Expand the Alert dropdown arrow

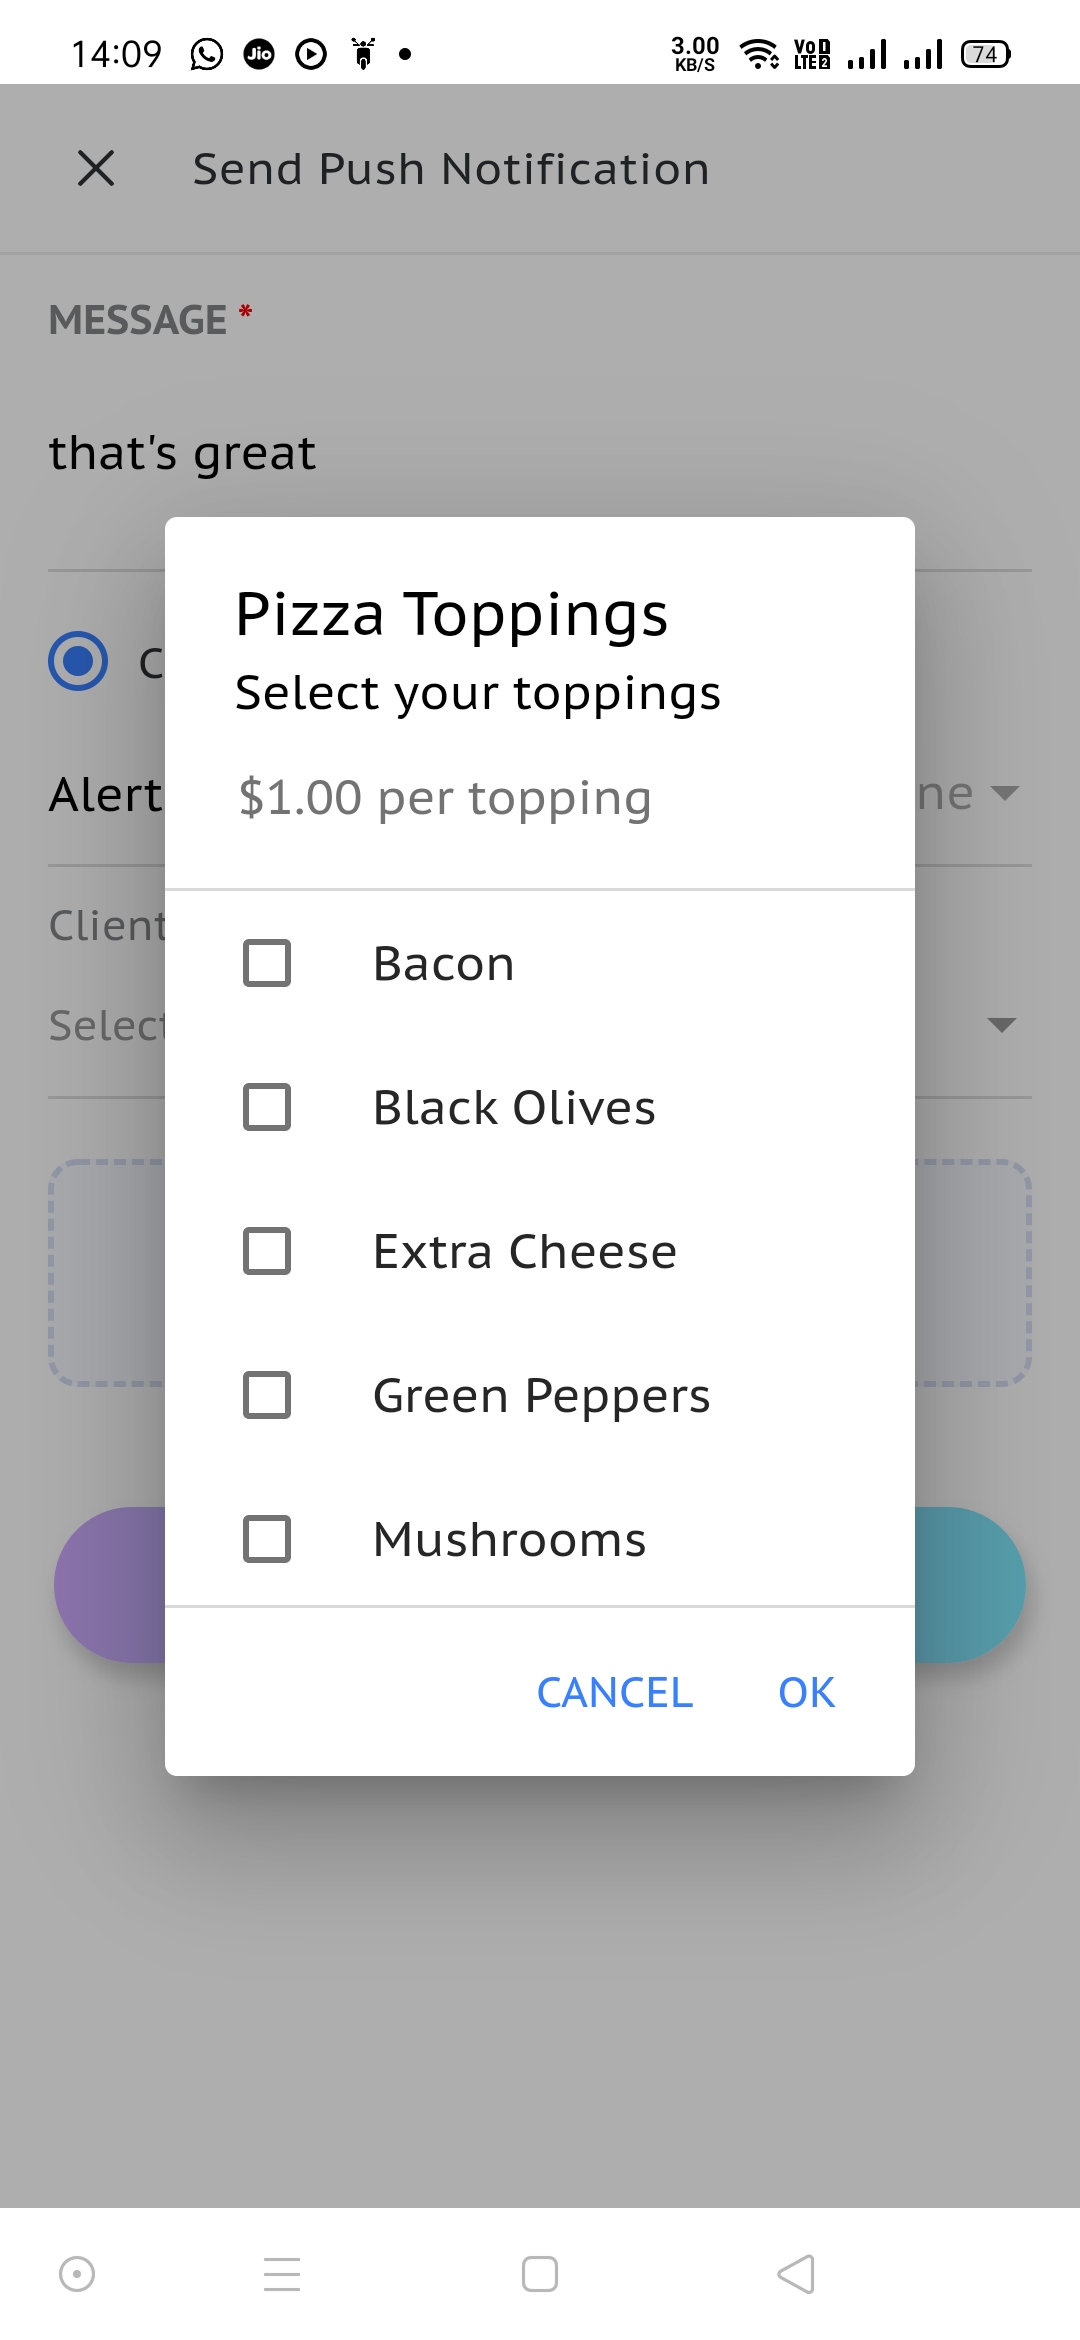pyautogui.click(x=1004, y=793)
